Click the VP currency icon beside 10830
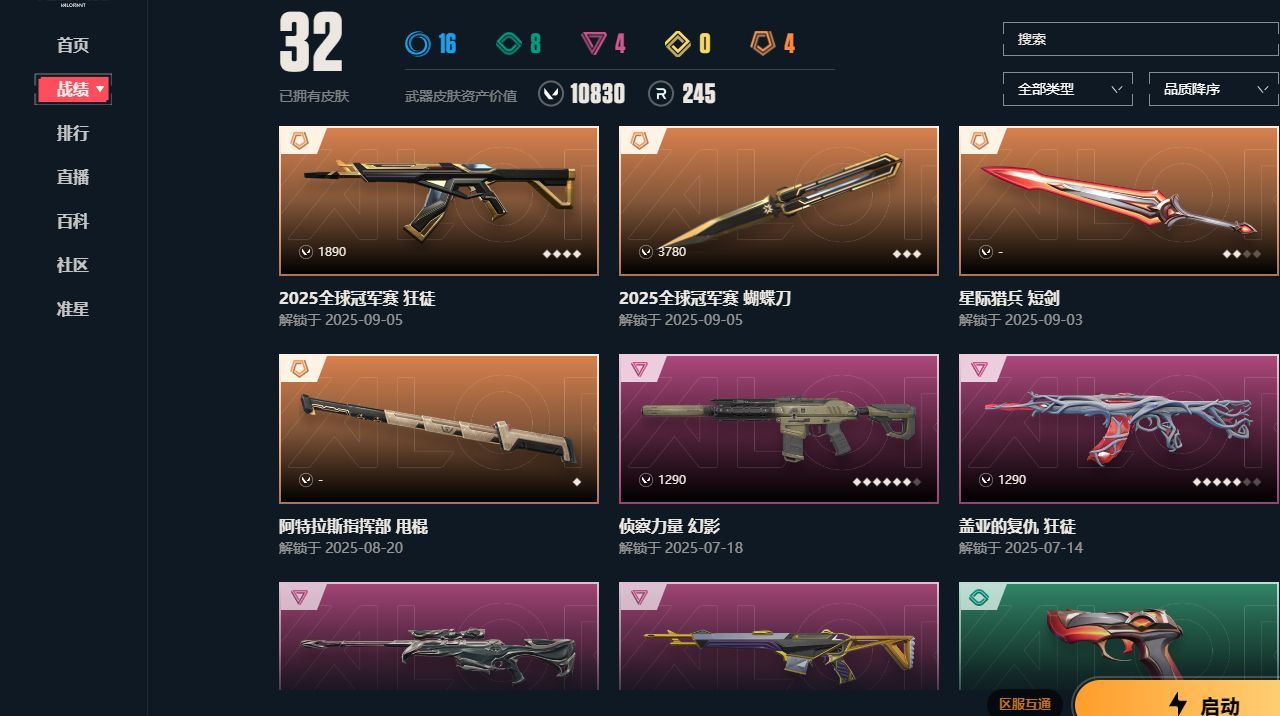 [550, 94]
